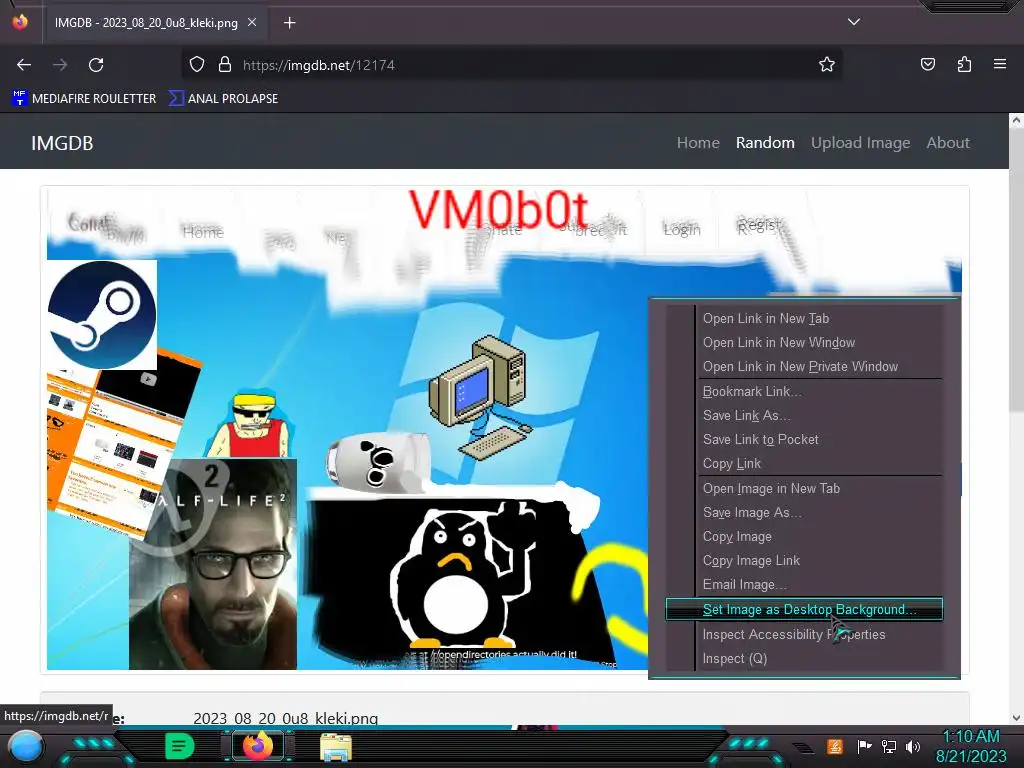
Task: Open the shield tracking protection icon
Action: [197, 65]
